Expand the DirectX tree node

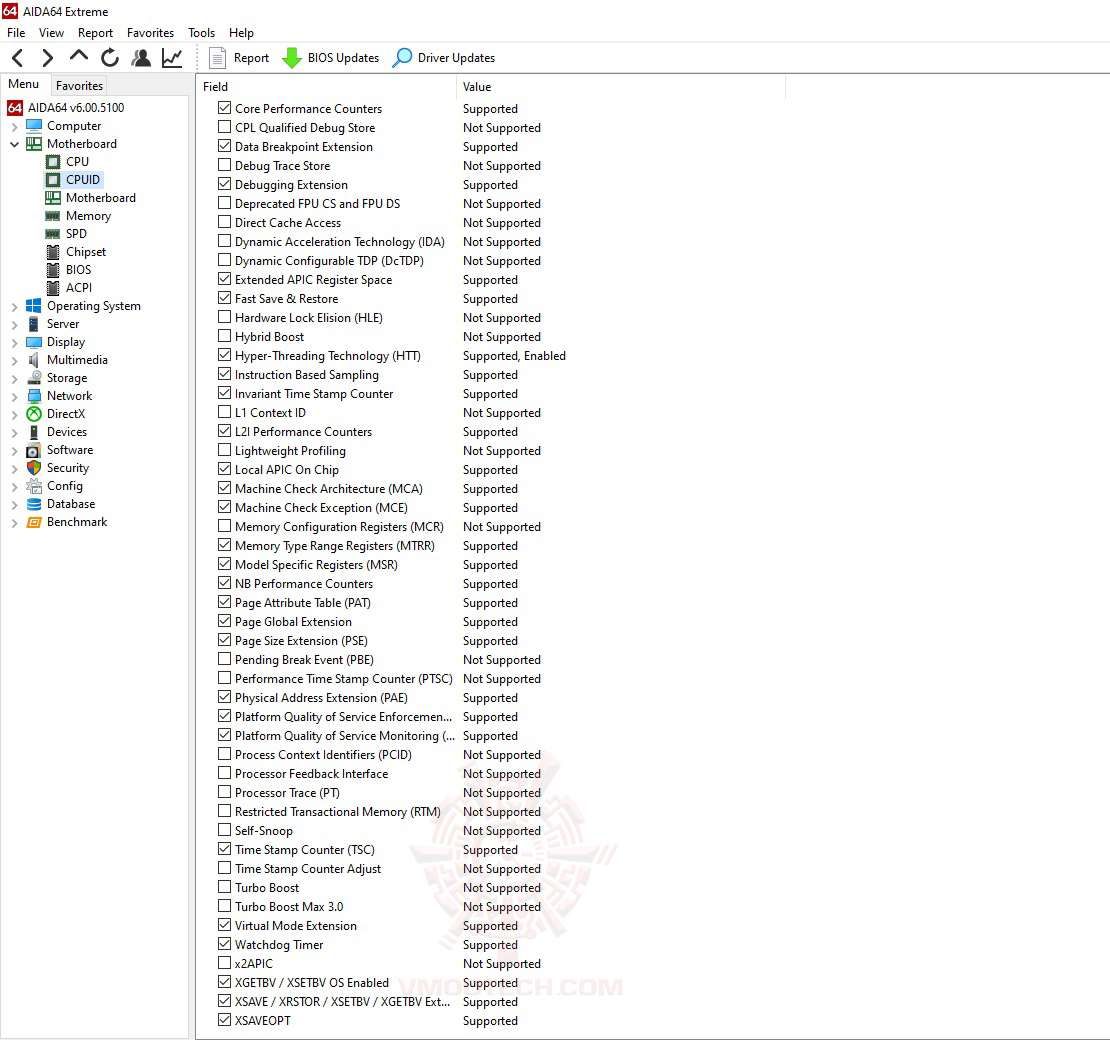point(14,415)
